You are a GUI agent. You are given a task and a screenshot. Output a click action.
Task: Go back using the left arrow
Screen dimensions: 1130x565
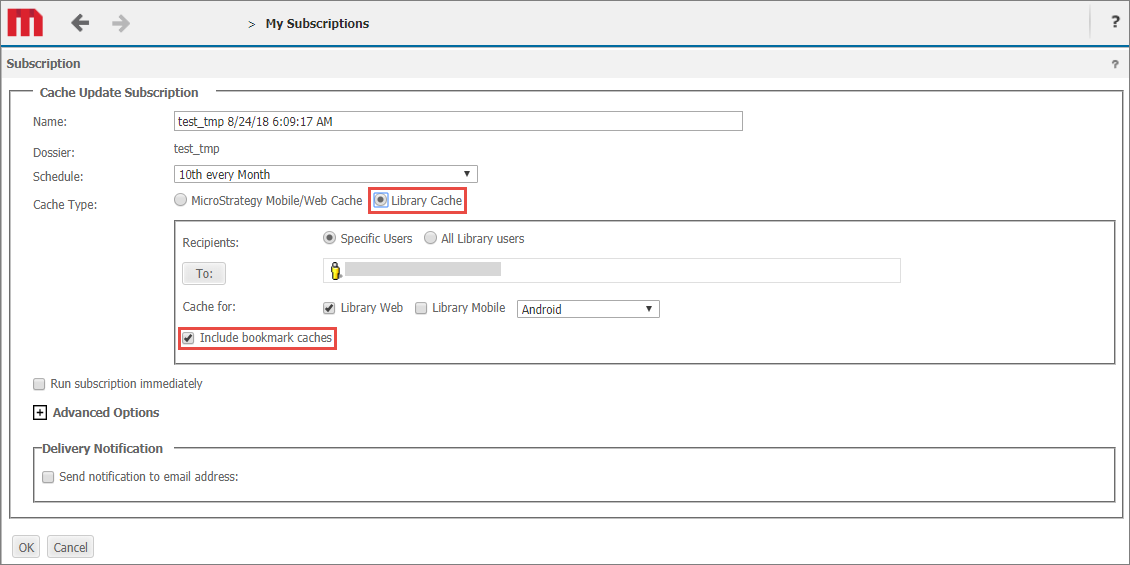(x=80, y=23)
